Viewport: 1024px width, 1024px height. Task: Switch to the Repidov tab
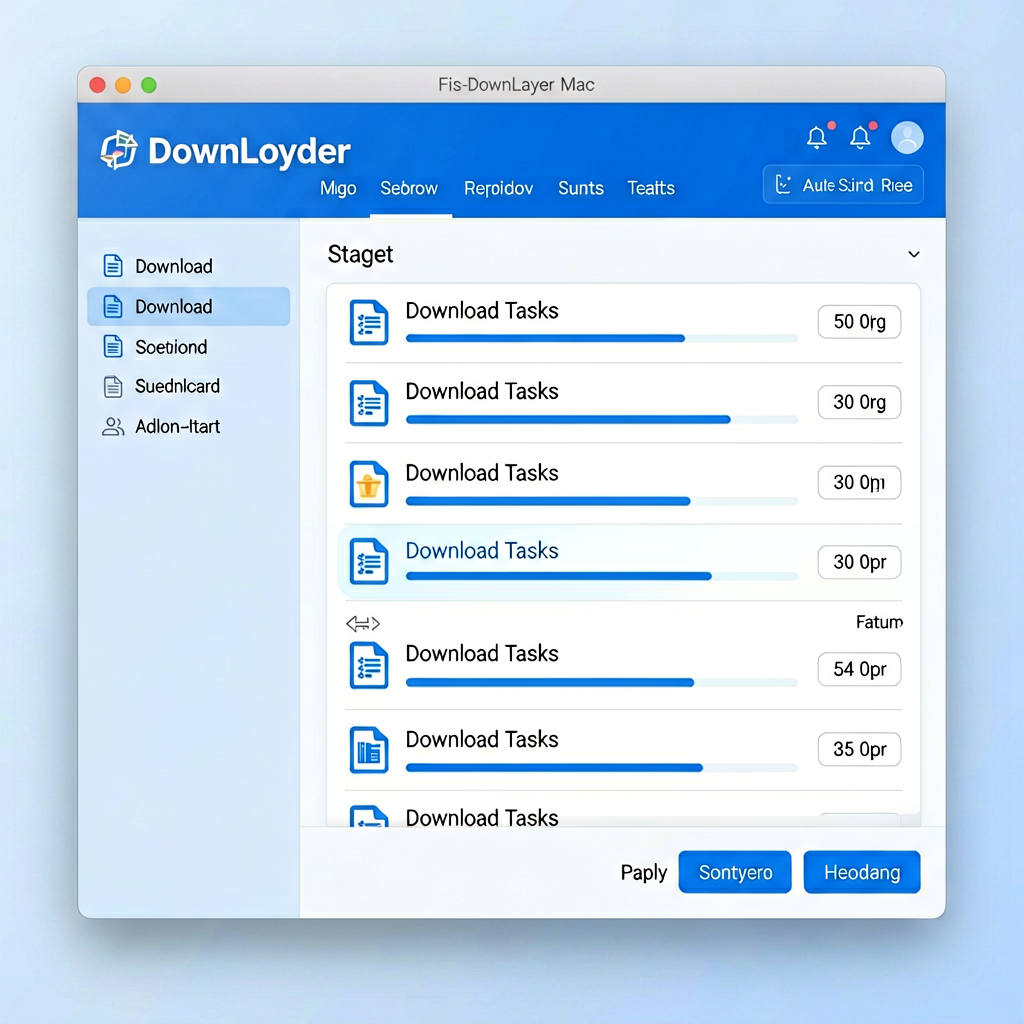(498, 189)
